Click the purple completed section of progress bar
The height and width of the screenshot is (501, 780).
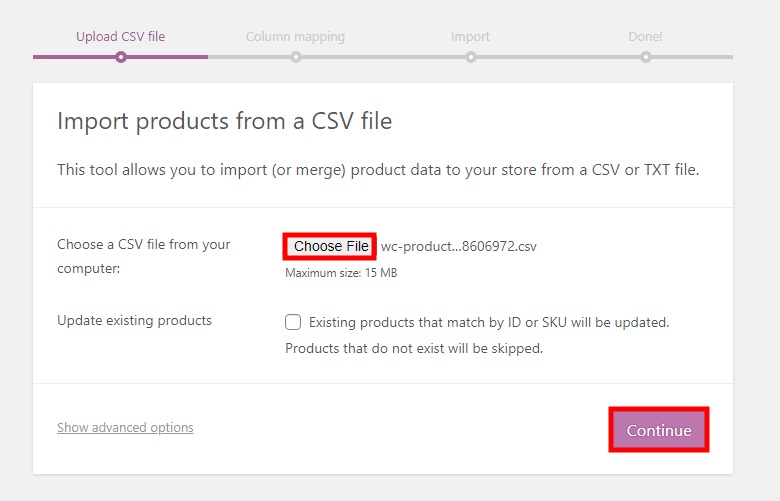click(x=120, y=57)
